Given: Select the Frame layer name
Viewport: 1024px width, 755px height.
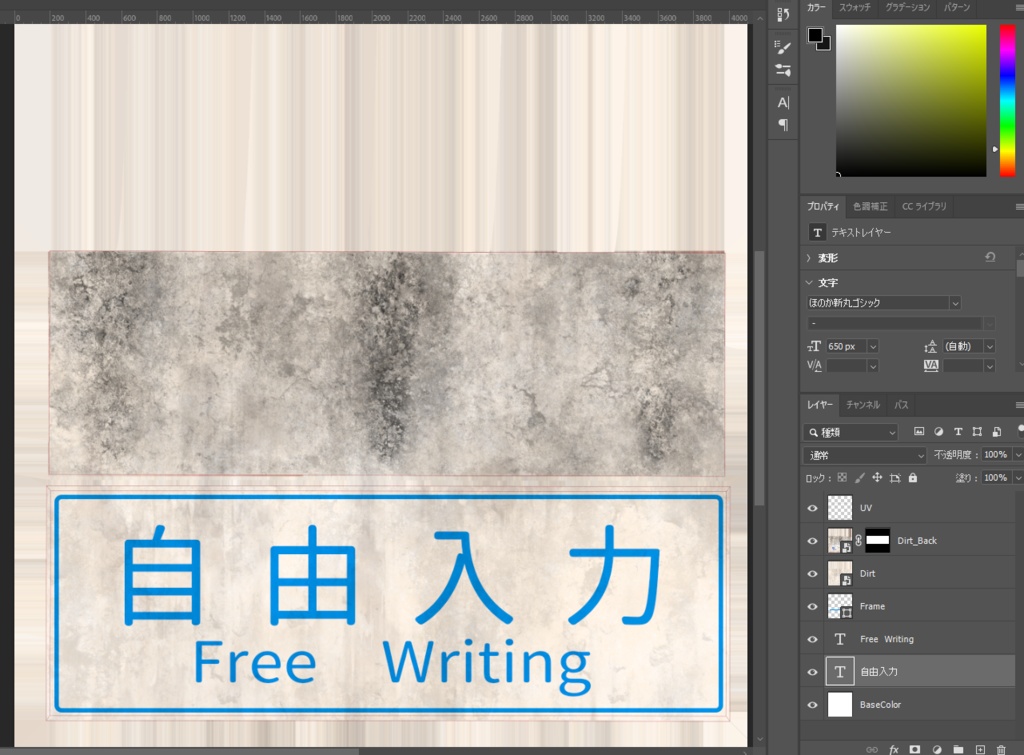Looking at the screenshot, I should coord(872,607).
